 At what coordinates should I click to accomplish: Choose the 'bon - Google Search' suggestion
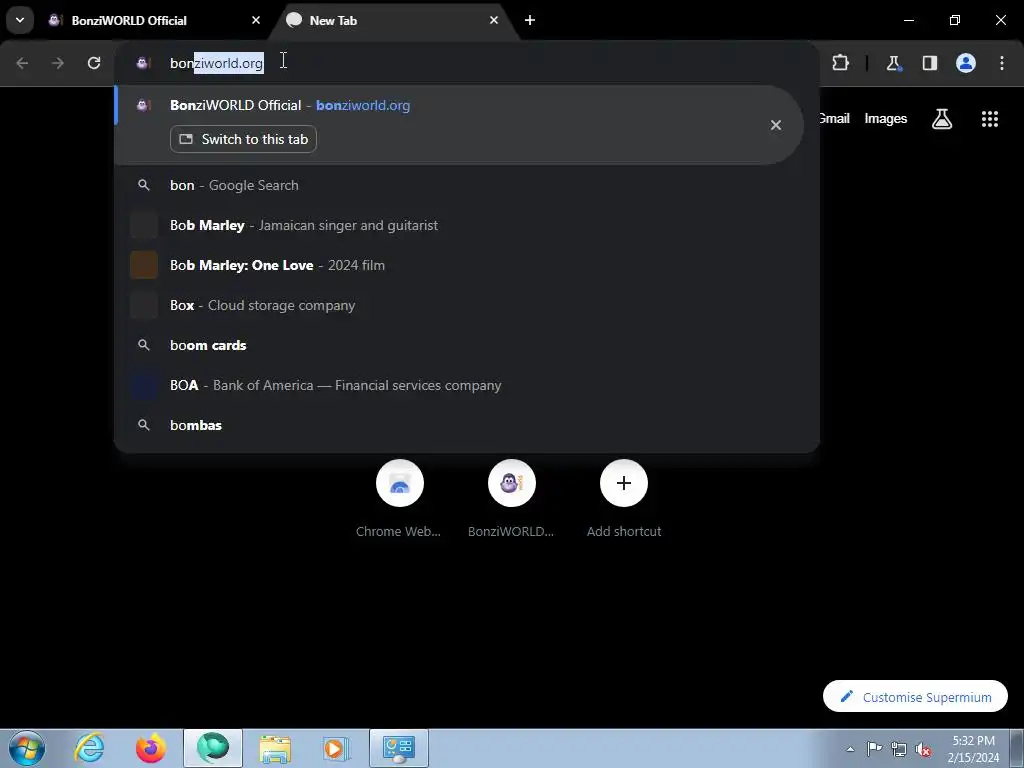coord(466,185)
